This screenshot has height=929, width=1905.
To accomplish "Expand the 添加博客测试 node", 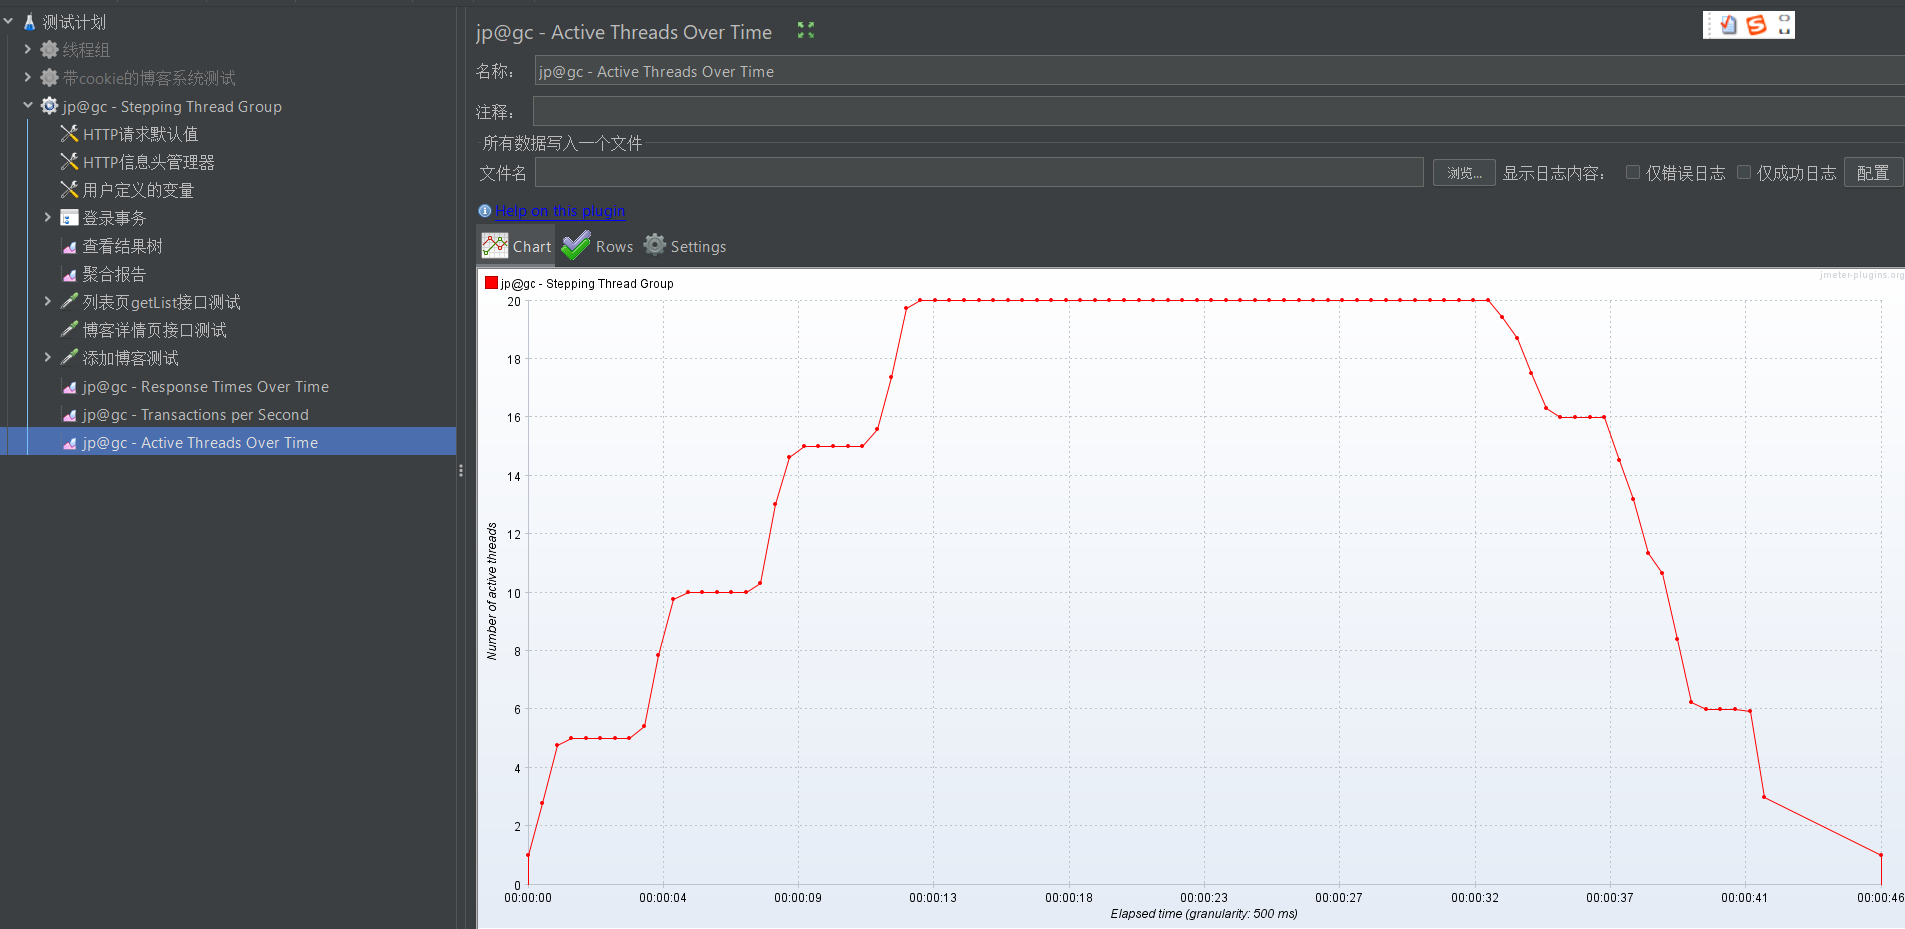I will pos(47,357).
